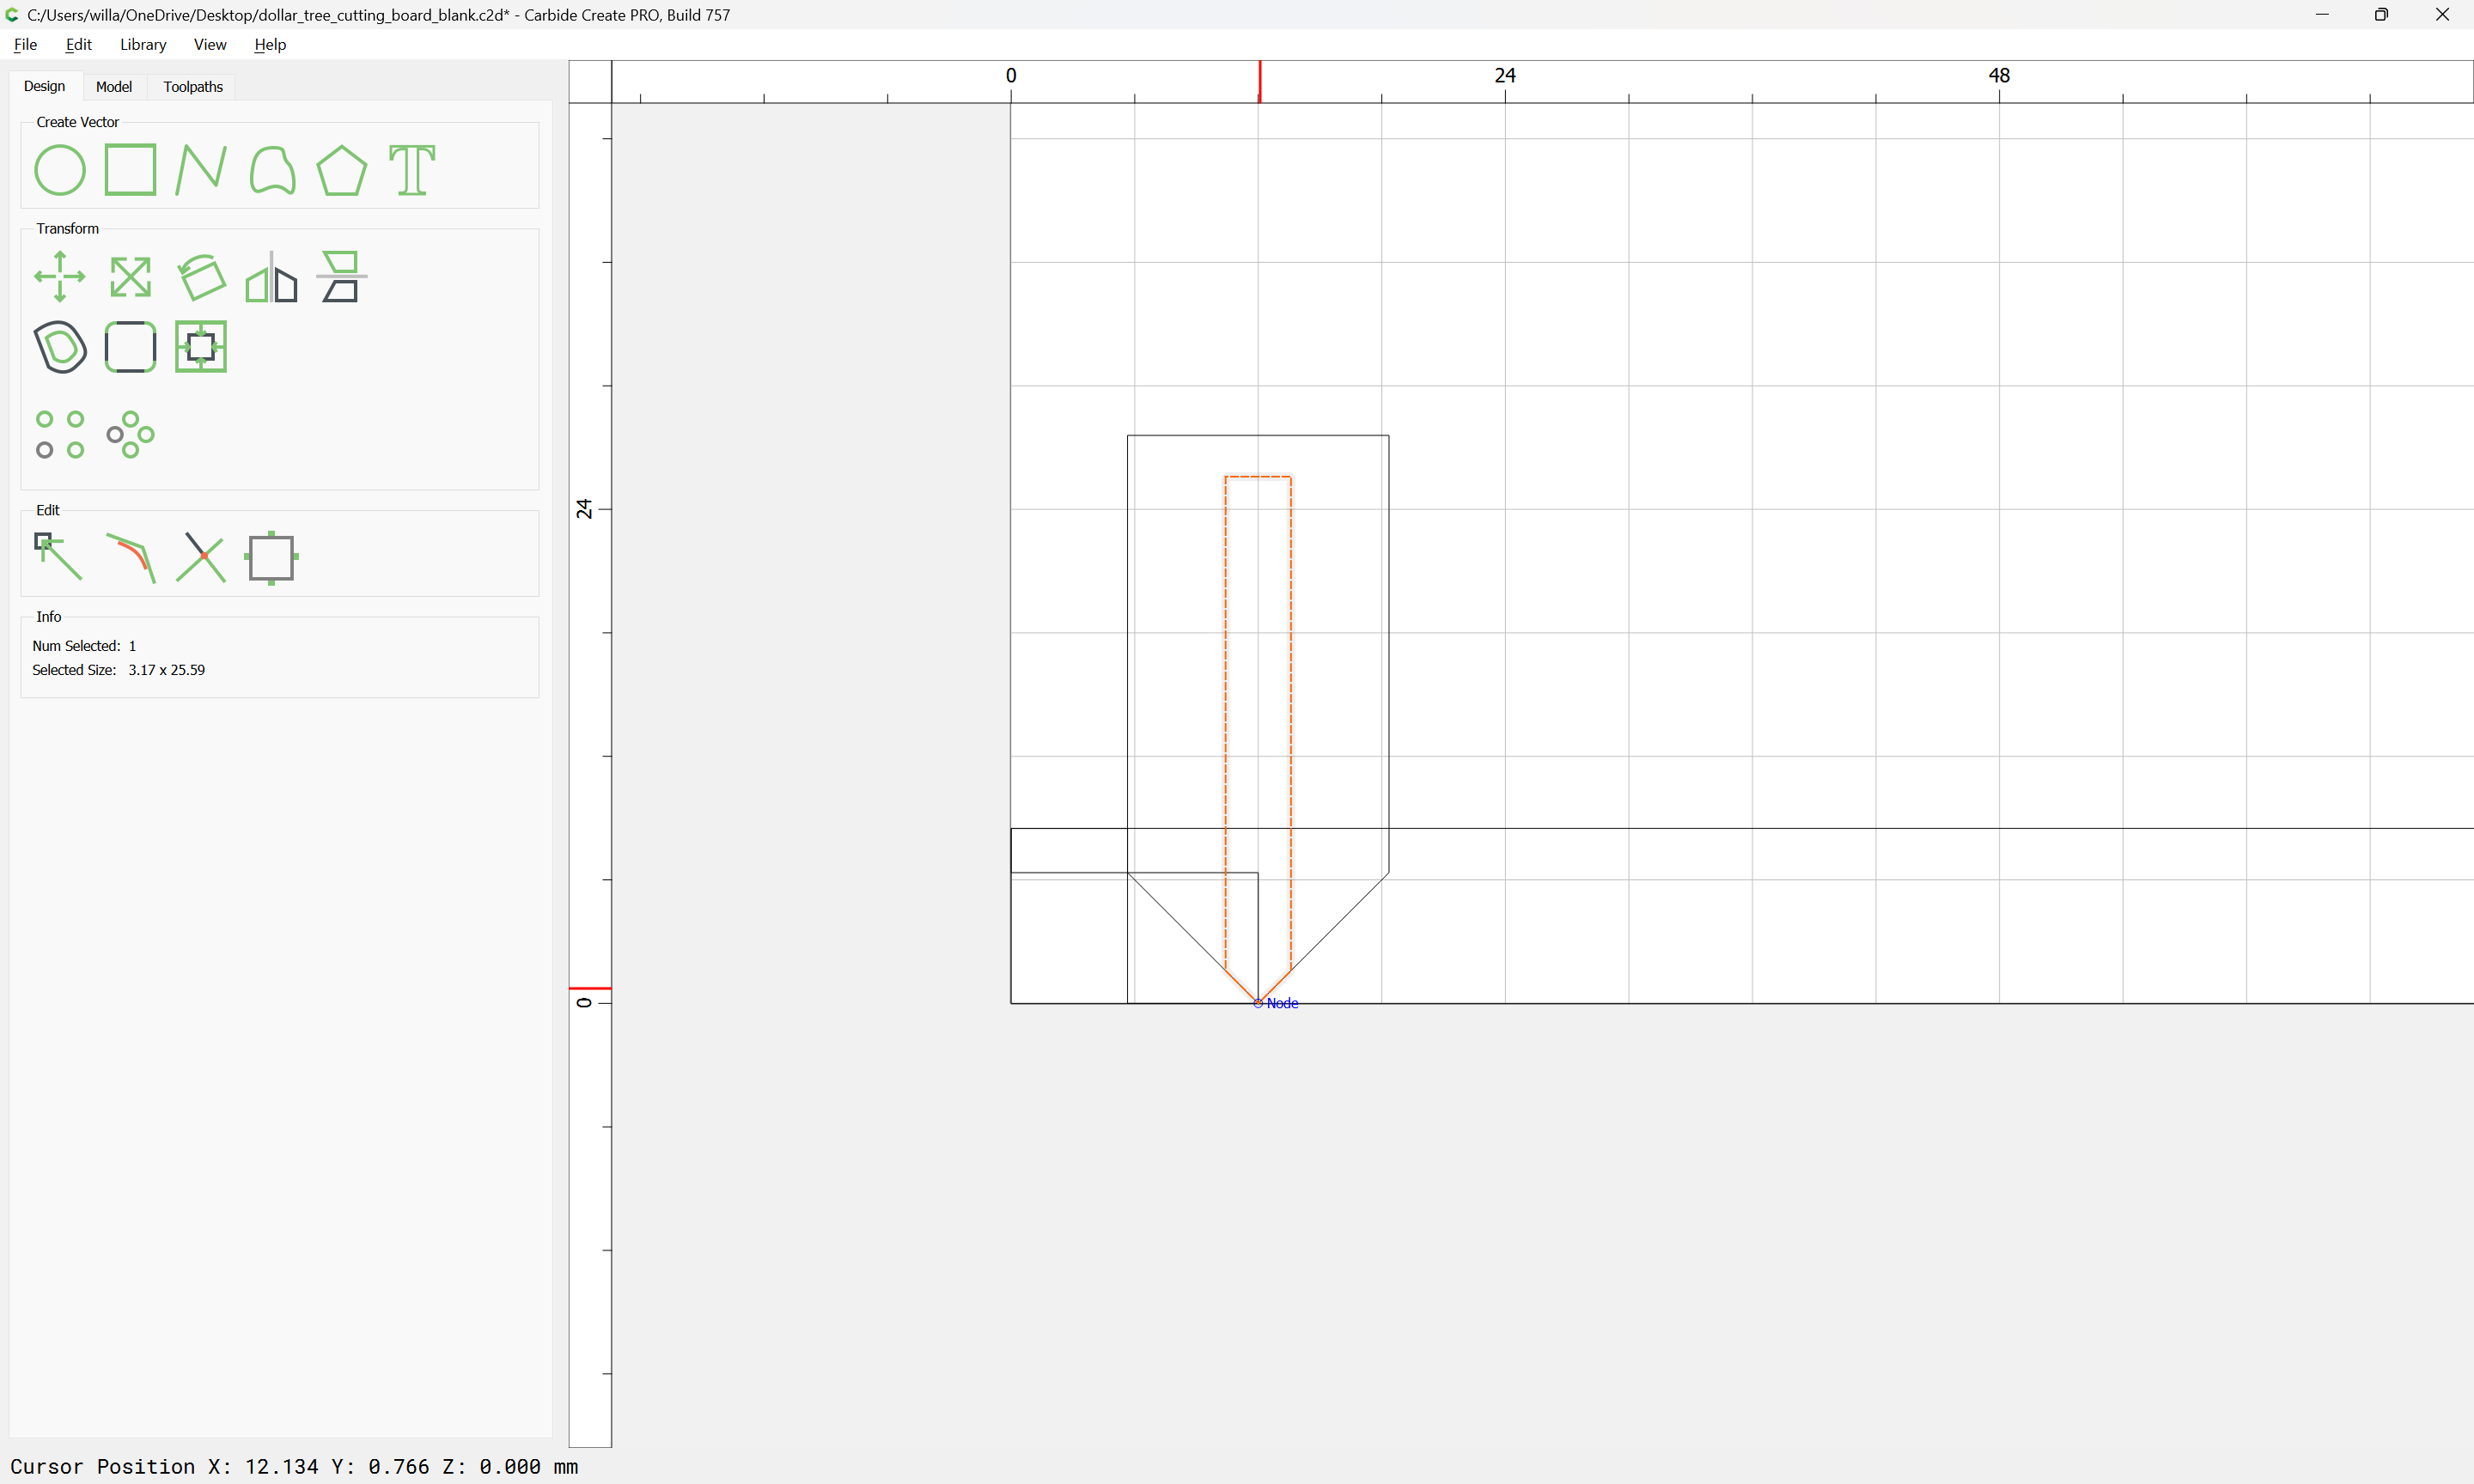Select the Polygon vector tool
The width and height of the screenshot is (2474, 1484).
click(x=342, y=170)
